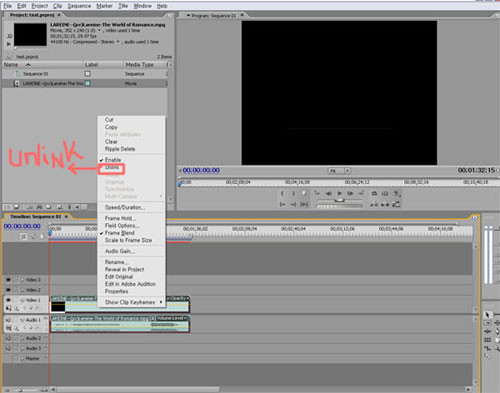This screenshot has width=500, height=393.
Task: Toggle track lock box on Video 3
Action: click(x=15, y=280)
